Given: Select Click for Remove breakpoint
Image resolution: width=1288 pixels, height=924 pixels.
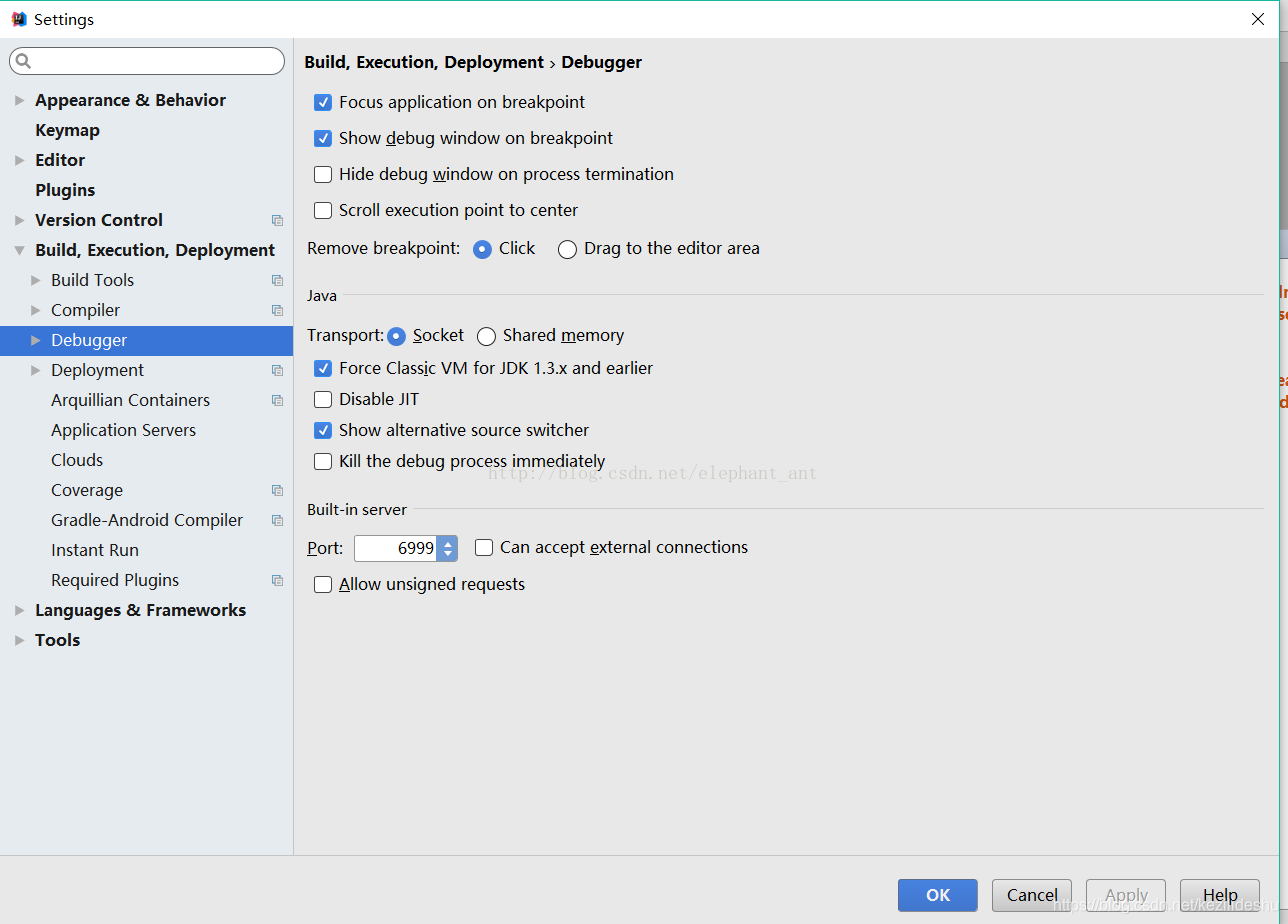Looking at the screenshot, I should (x=482, y=249).
